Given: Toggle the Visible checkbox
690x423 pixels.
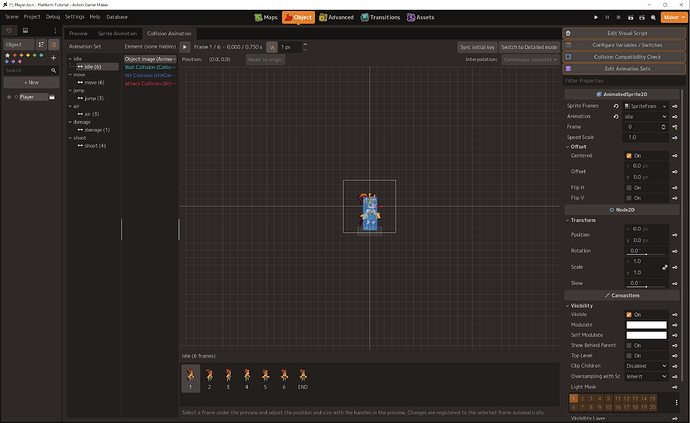Looking at the screenshot, I should 629,315.
